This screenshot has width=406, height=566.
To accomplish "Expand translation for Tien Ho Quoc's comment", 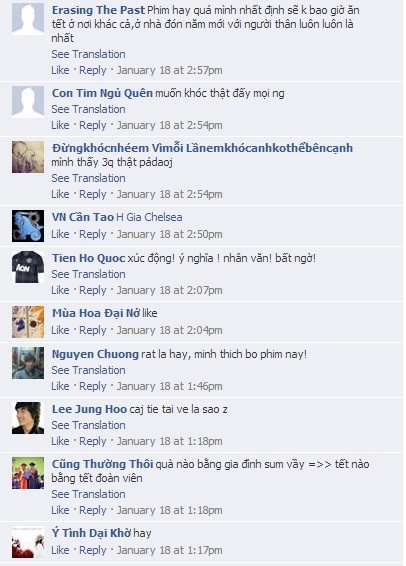I will [x=88, y=274].
